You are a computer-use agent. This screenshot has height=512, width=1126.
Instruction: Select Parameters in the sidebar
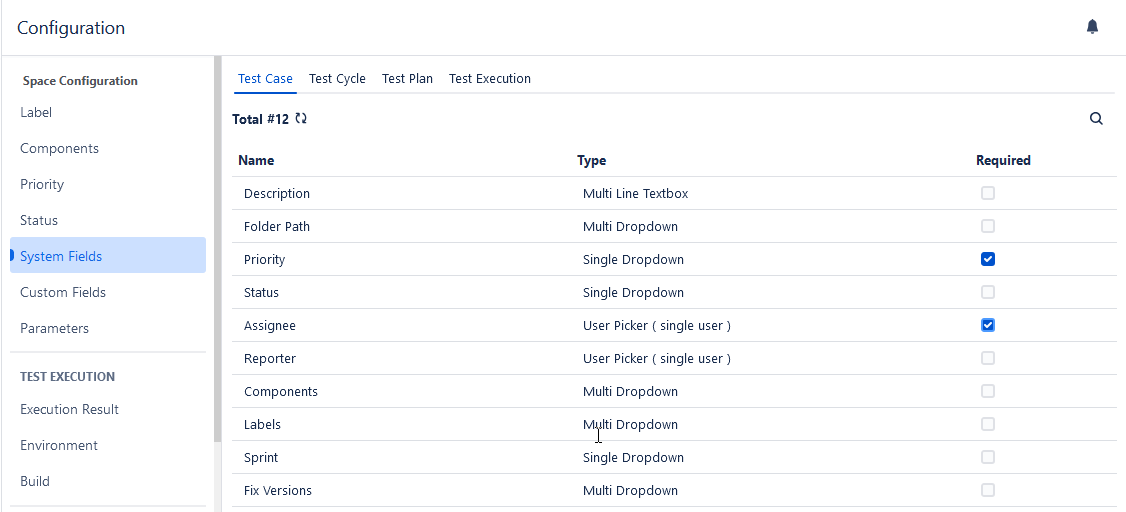[54, 328]
